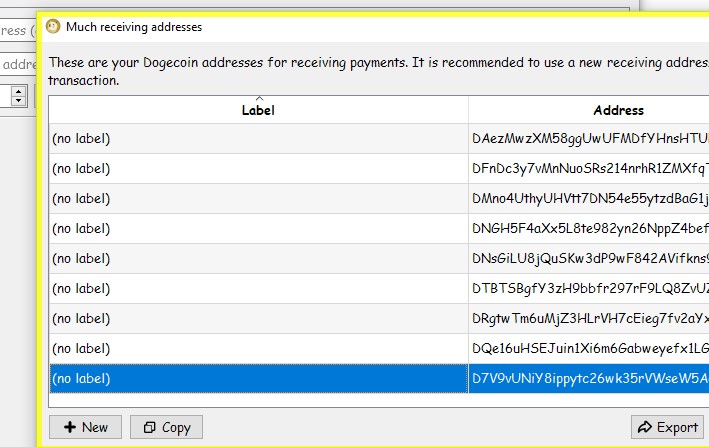Click the highlighted label cell of D7V9vUNiY8 row
Viewport: 709px width, 447px height.
click(258, 378)
